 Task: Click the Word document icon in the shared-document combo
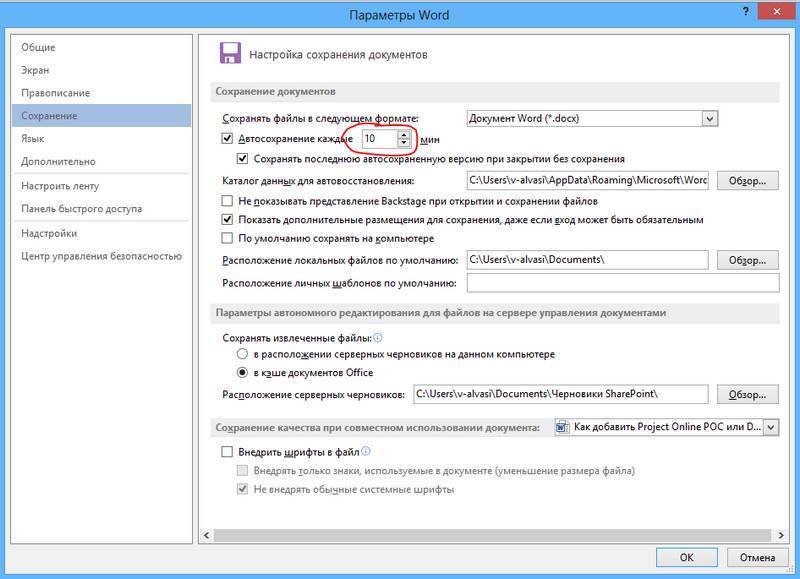click(562, 427)
